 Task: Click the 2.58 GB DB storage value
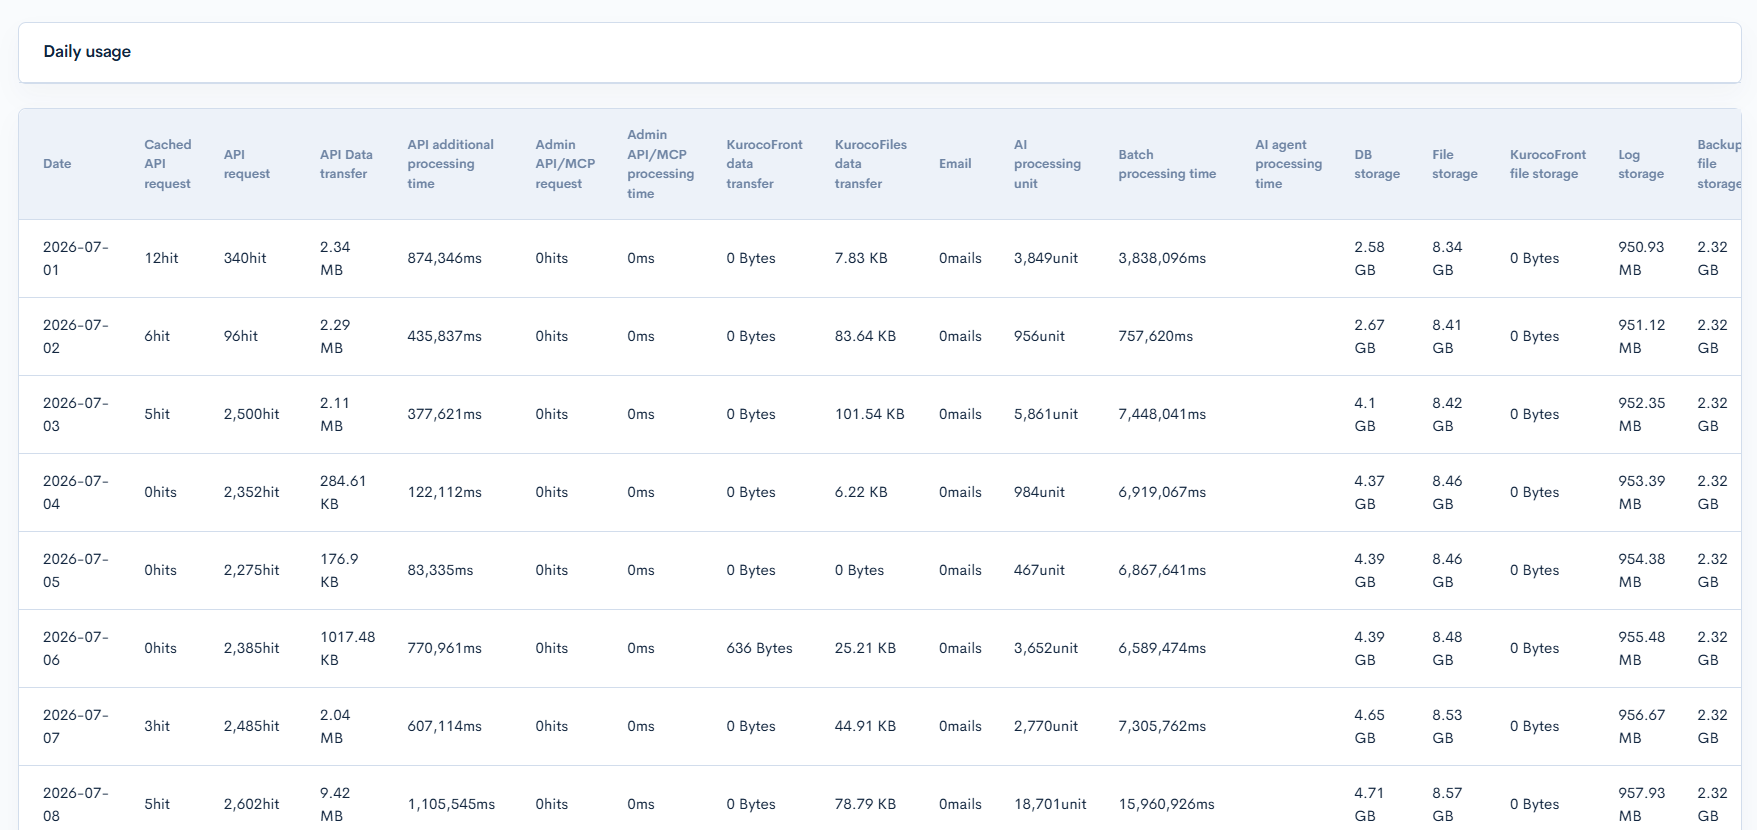point(1369,258)
